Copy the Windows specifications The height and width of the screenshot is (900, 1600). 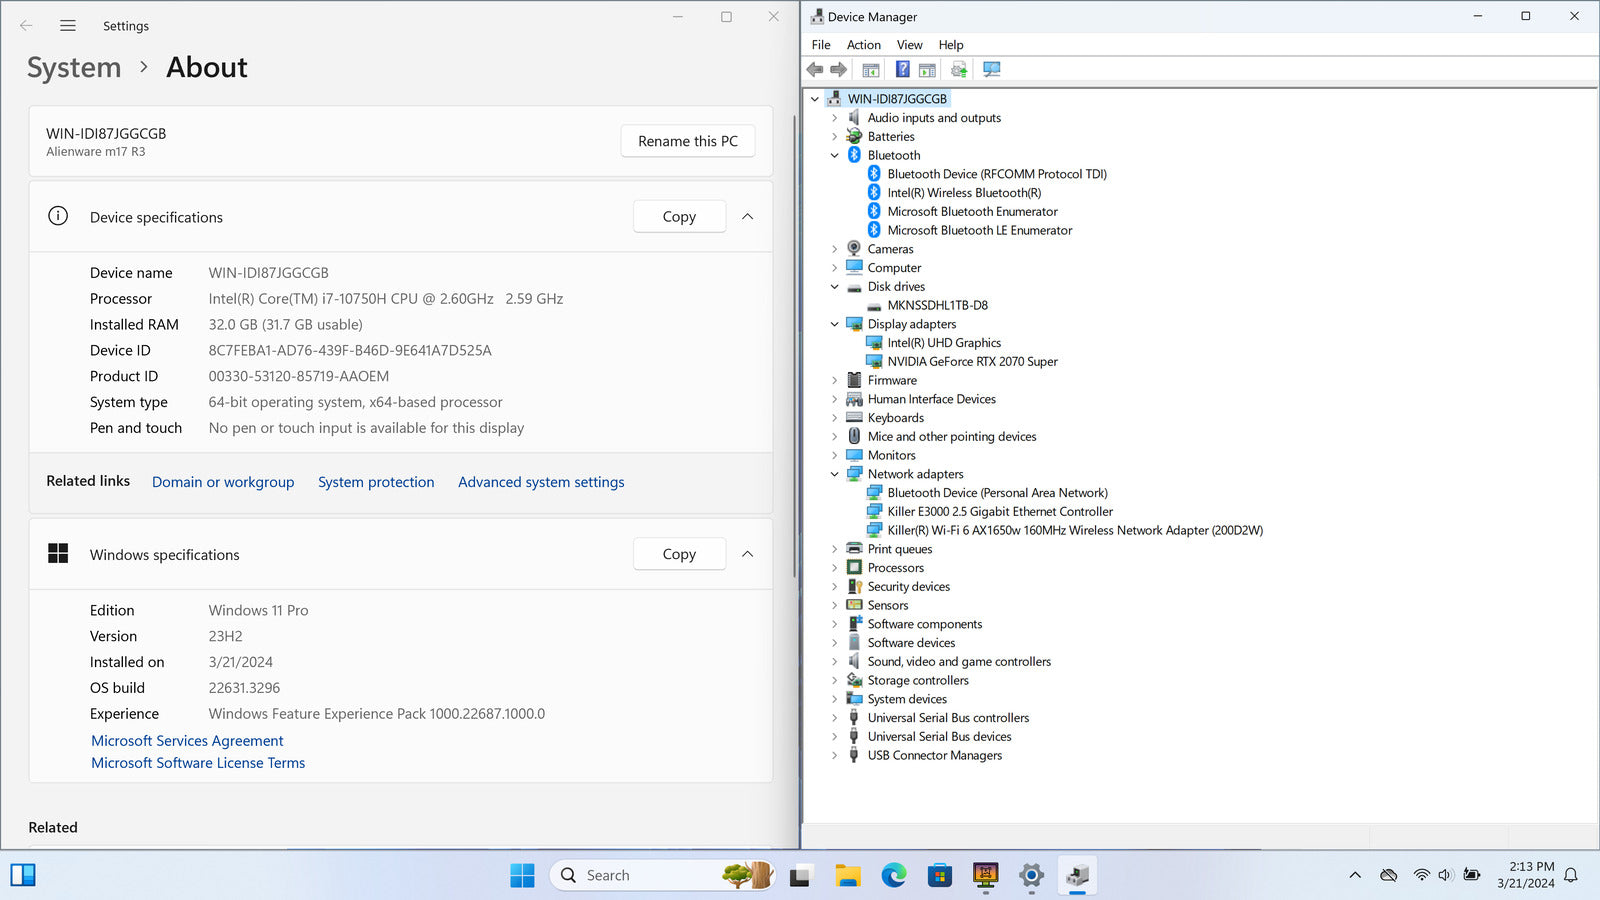tap(679, 554)
